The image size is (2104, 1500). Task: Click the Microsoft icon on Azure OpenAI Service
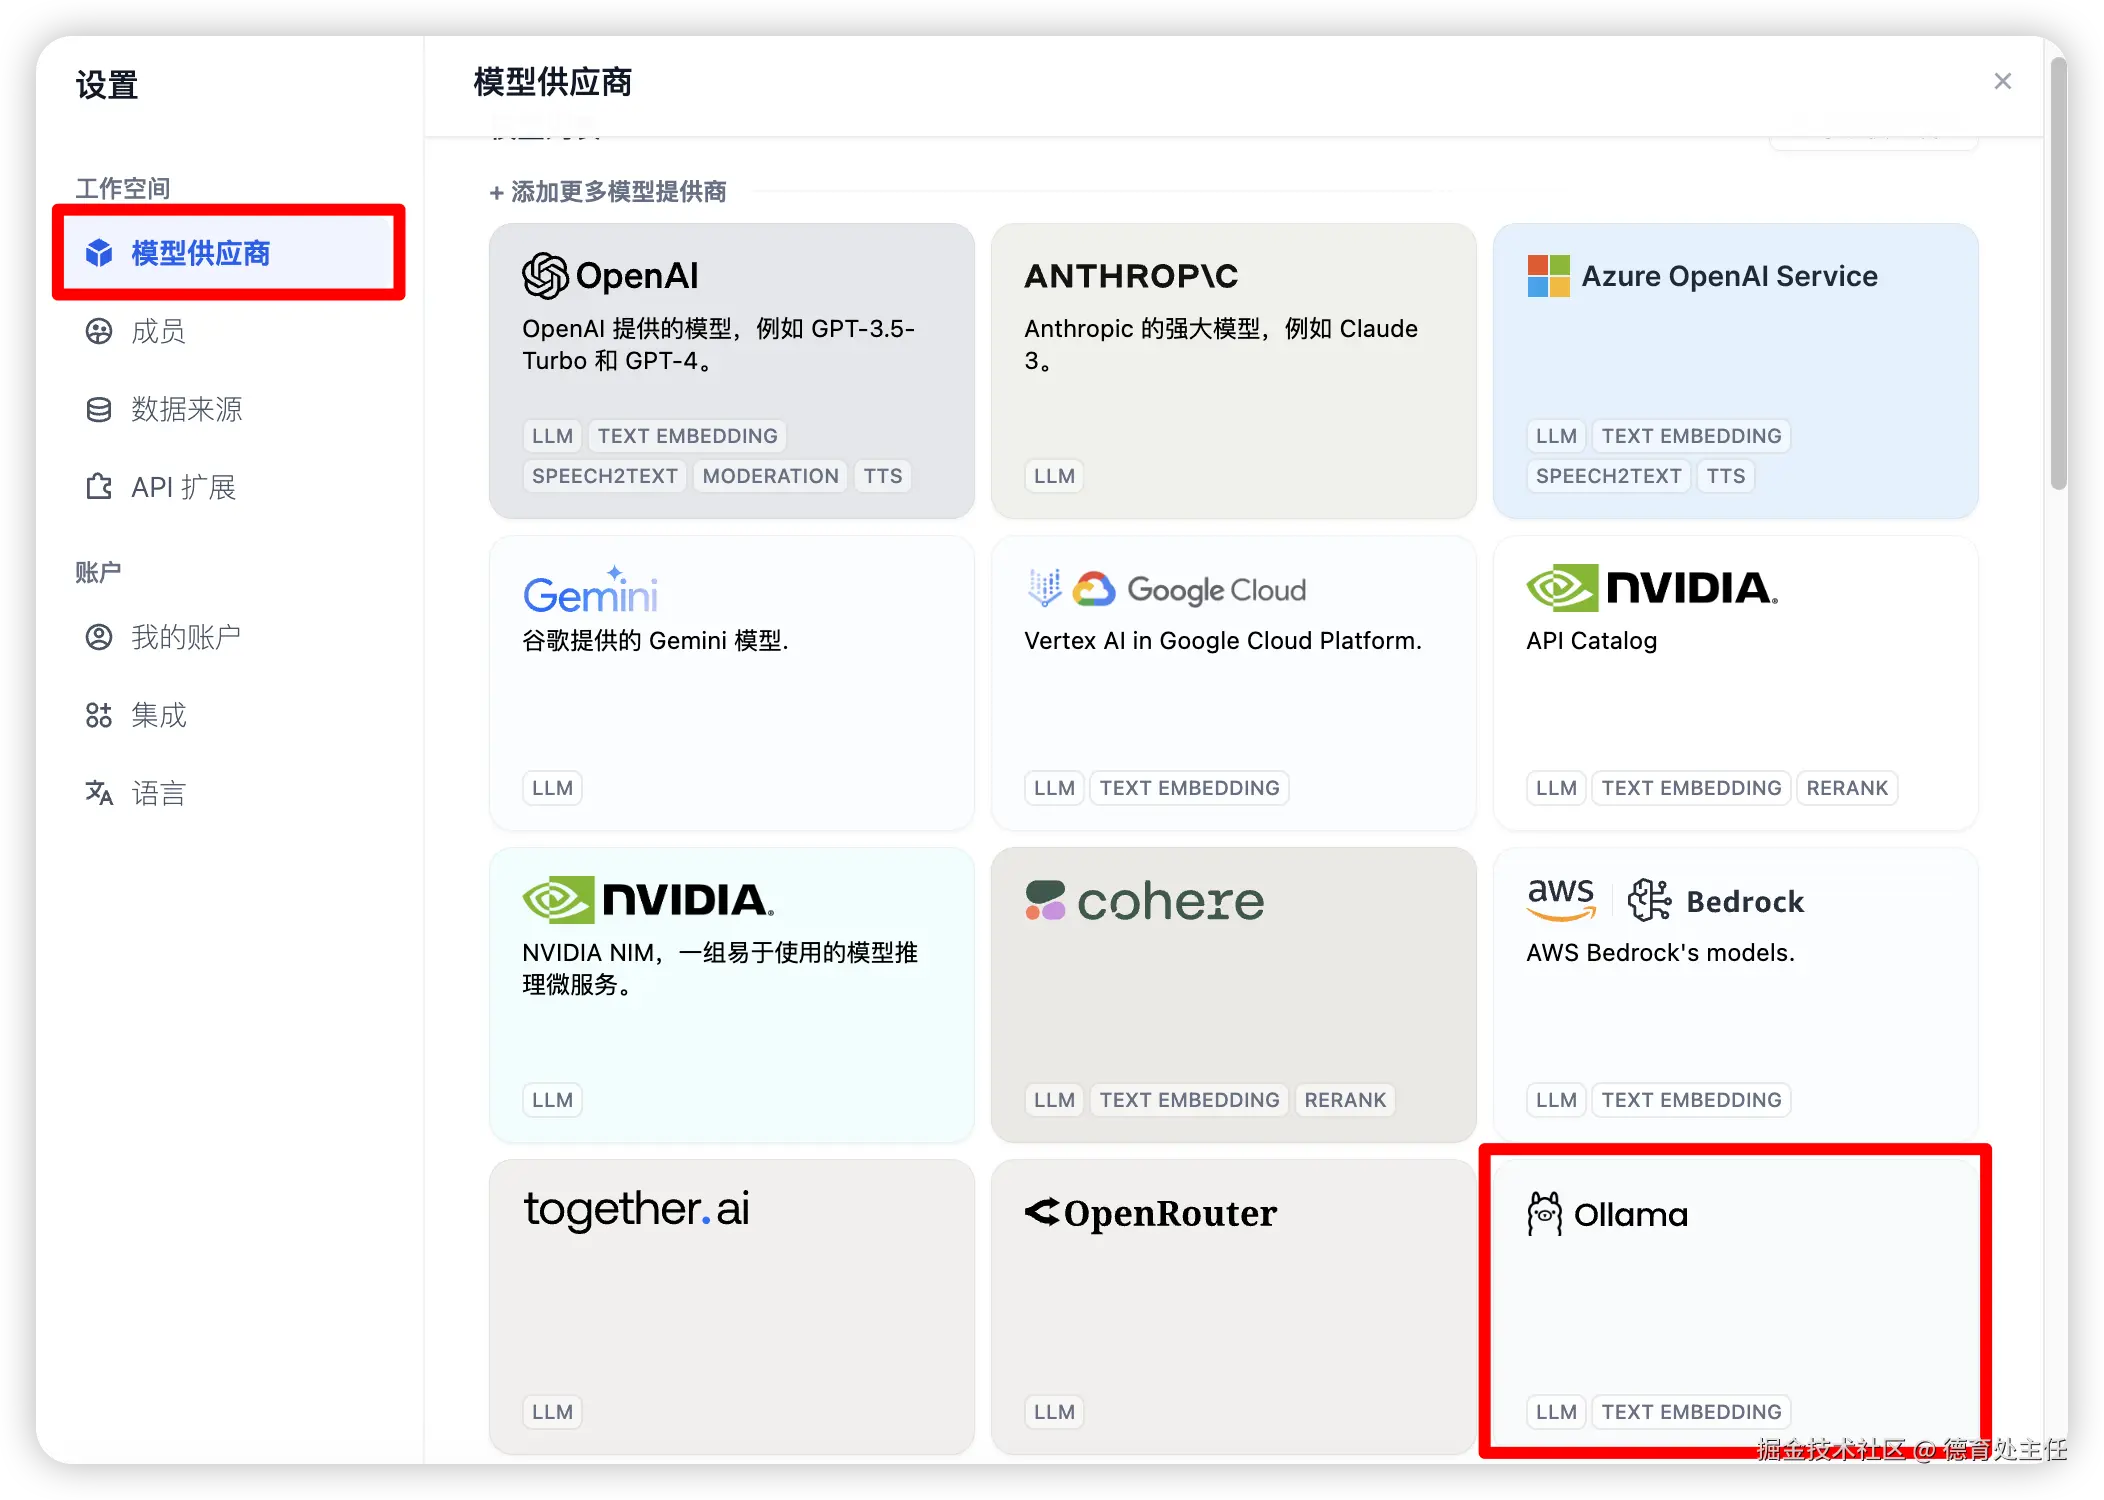coord(1547,276)
